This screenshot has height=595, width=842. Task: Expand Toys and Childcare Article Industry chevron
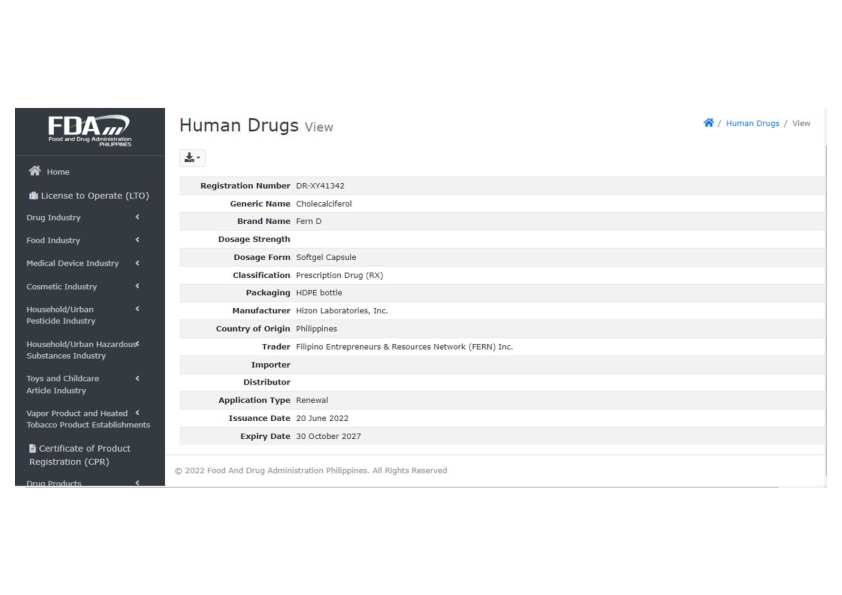tap(137, 379)
